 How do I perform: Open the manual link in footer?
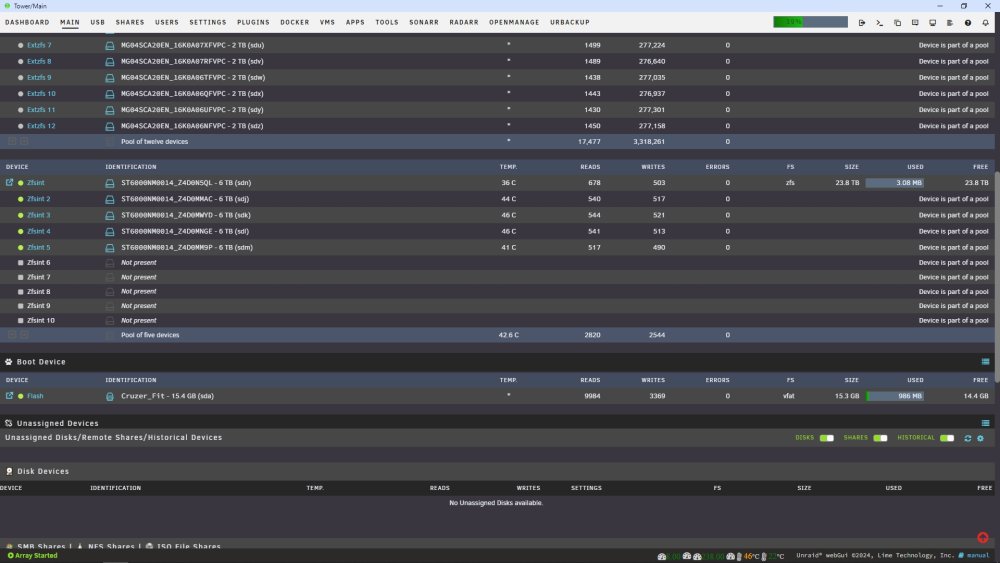click(x=977, y=555)
